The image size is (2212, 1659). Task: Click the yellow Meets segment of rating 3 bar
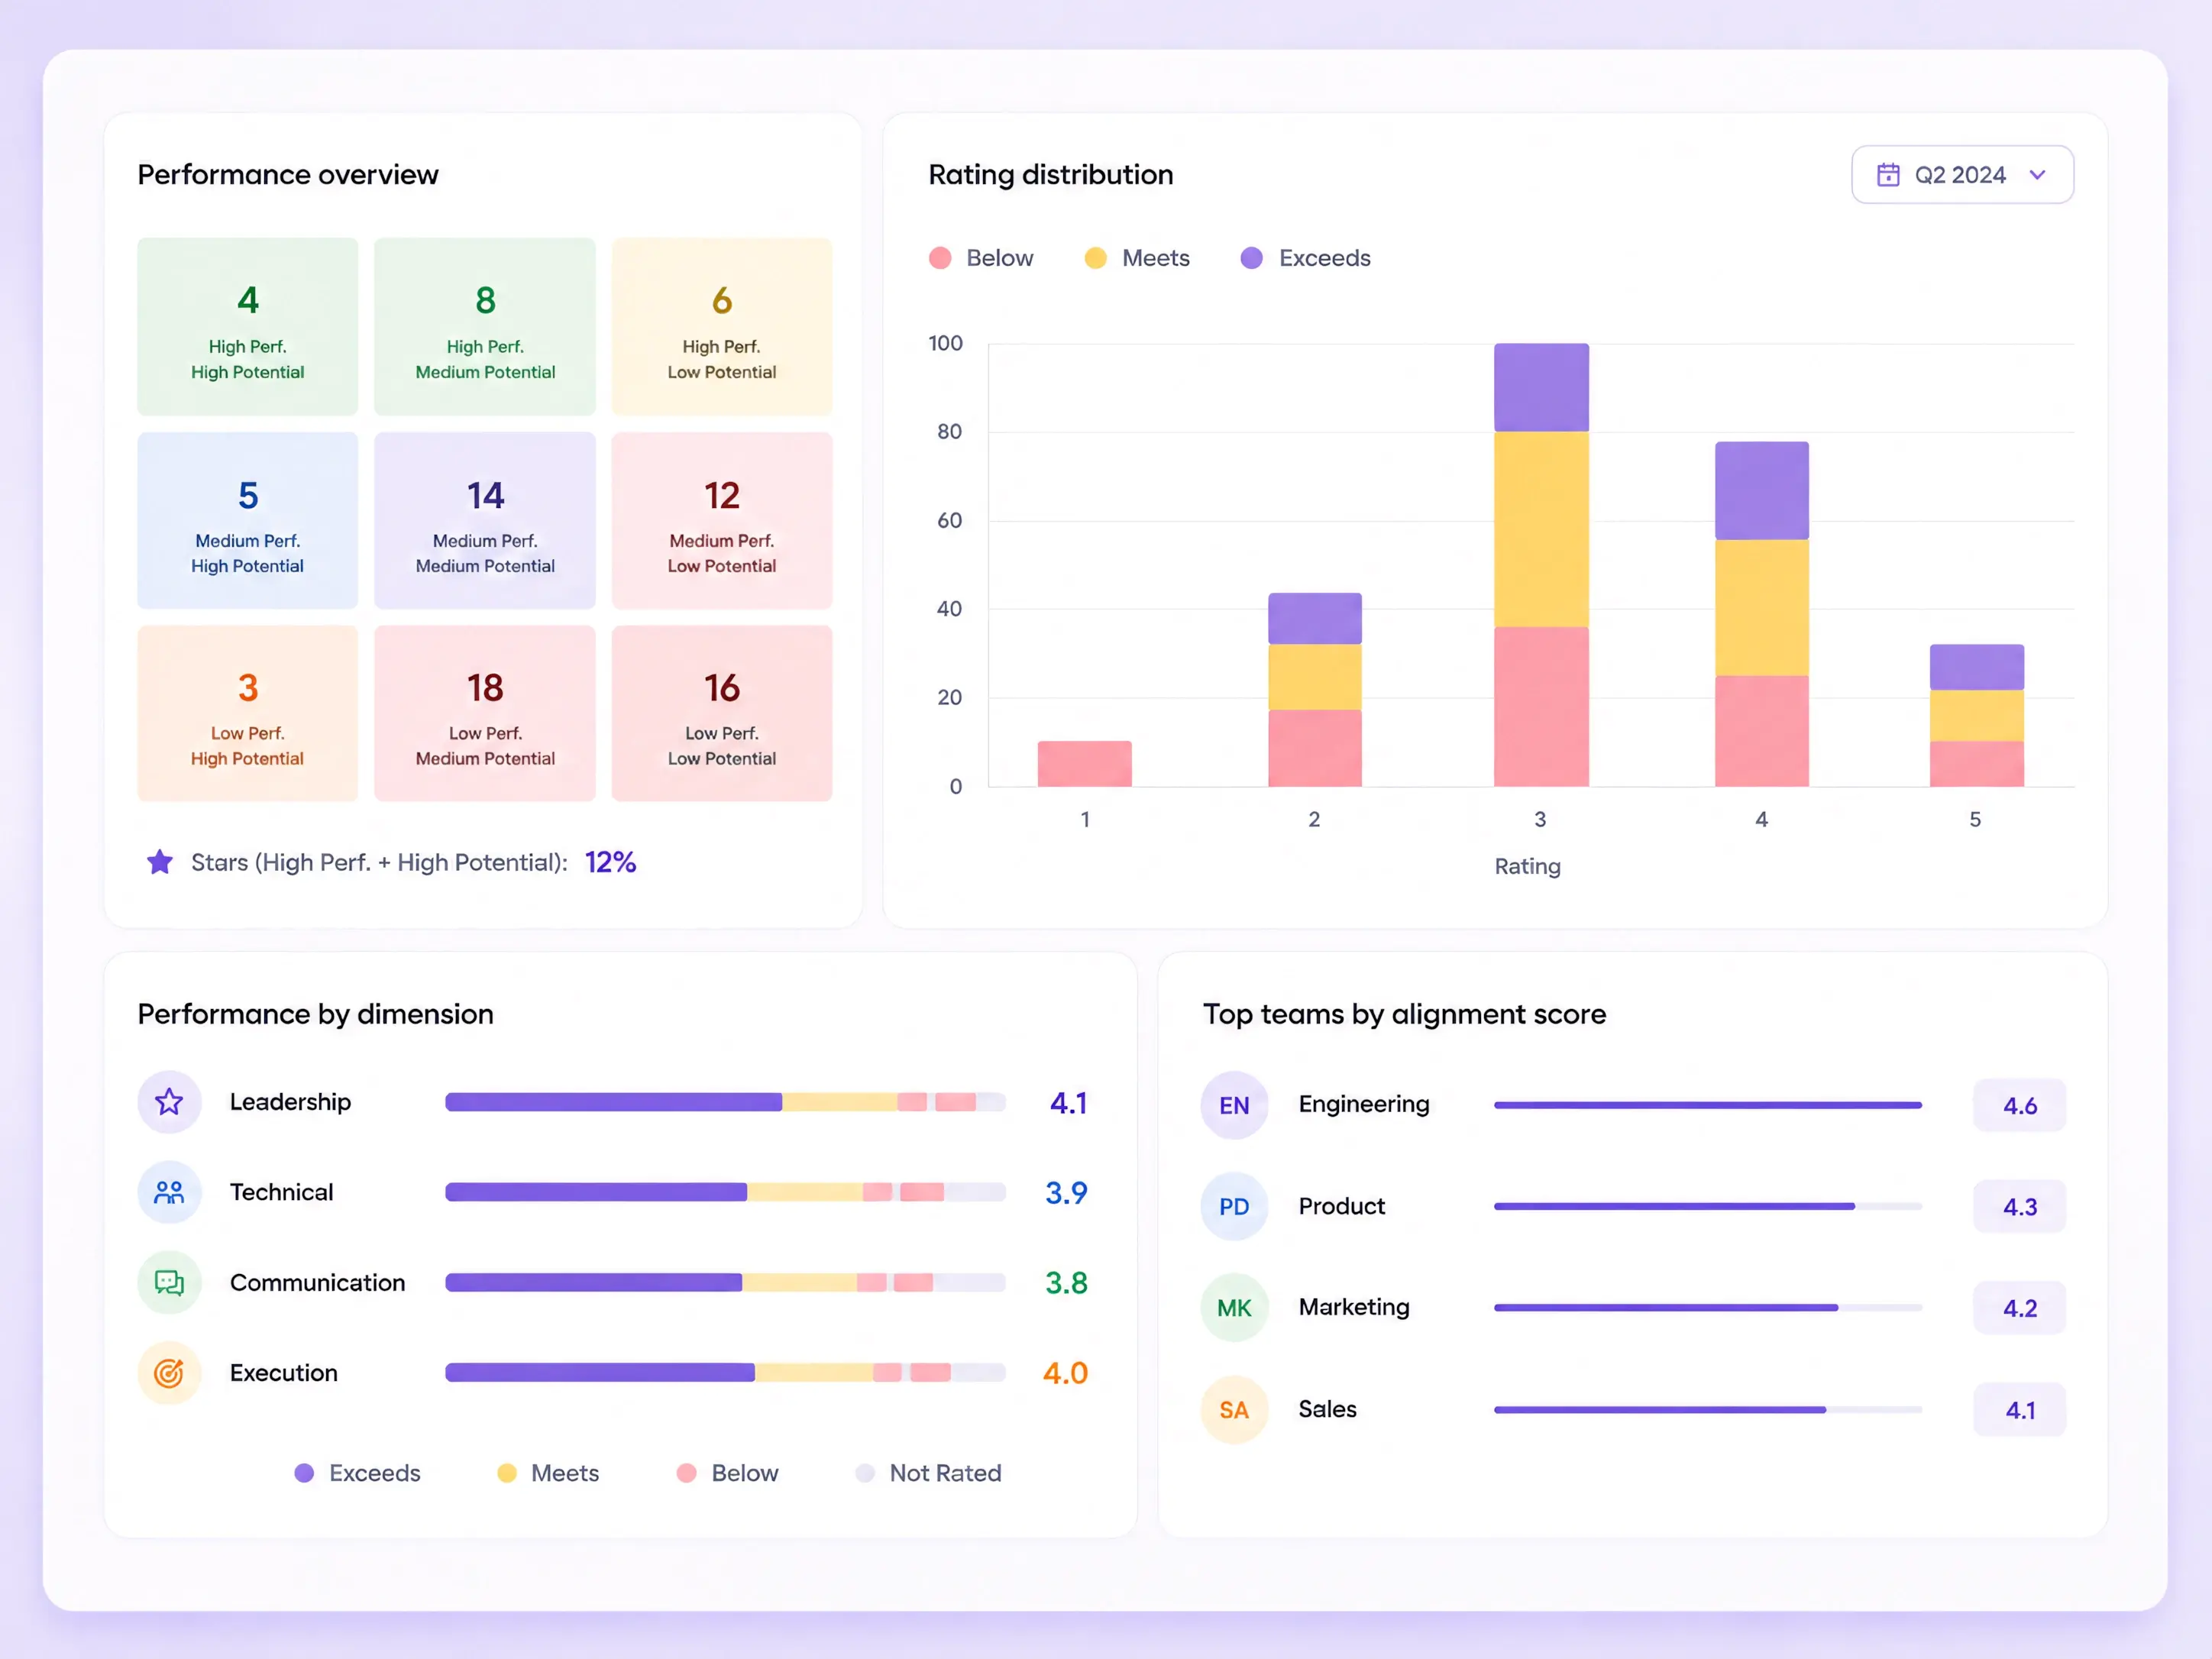1541,530
